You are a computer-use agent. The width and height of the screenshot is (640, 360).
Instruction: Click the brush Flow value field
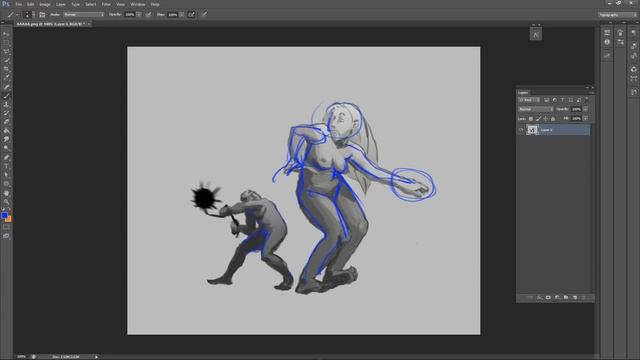[x=173, y=15]
